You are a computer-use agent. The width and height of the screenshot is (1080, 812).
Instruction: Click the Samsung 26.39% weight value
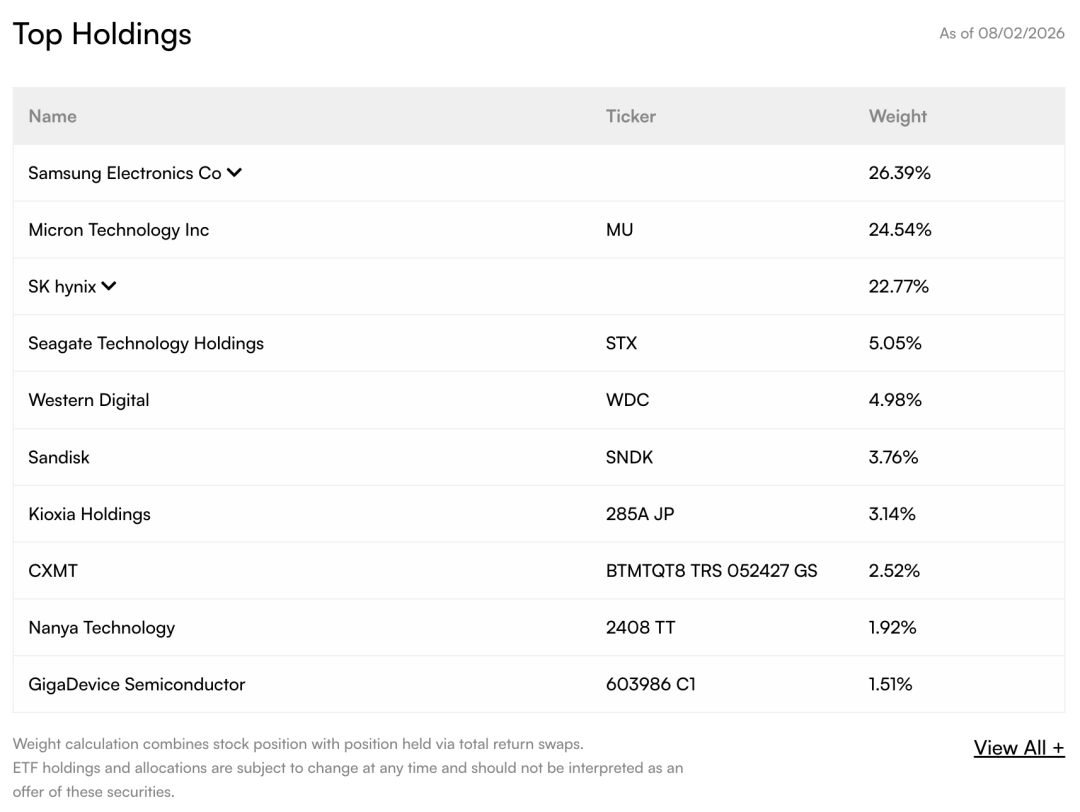pos(900,173)
